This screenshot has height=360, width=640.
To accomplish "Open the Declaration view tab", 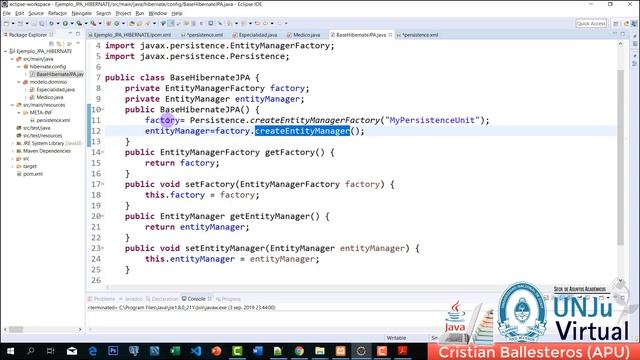I will [162, 299].
